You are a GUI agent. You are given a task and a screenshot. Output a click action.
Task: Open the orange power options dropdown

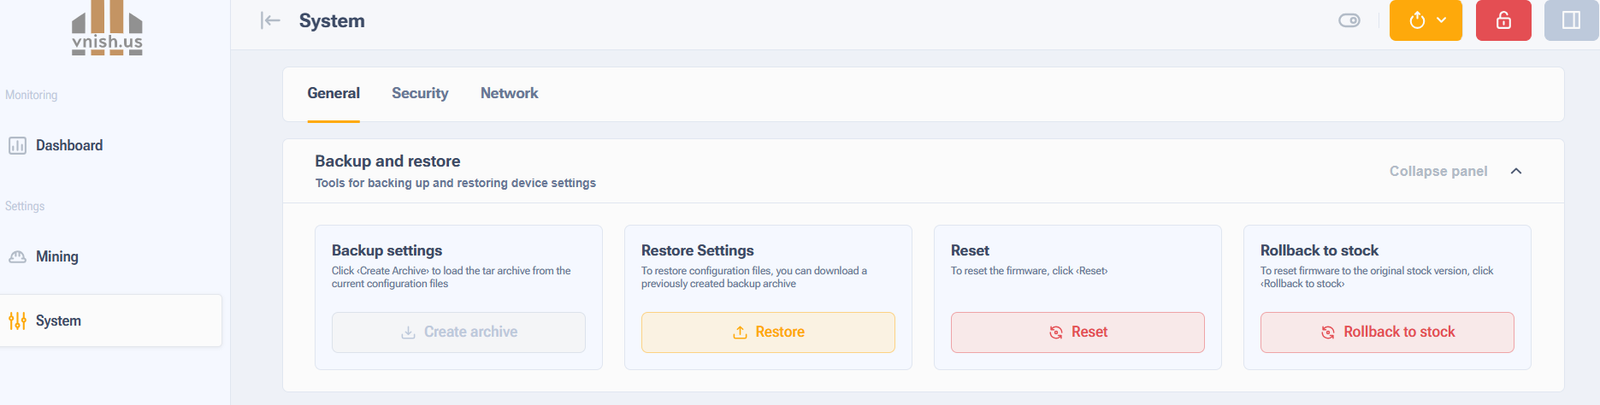coord(1426,20)
